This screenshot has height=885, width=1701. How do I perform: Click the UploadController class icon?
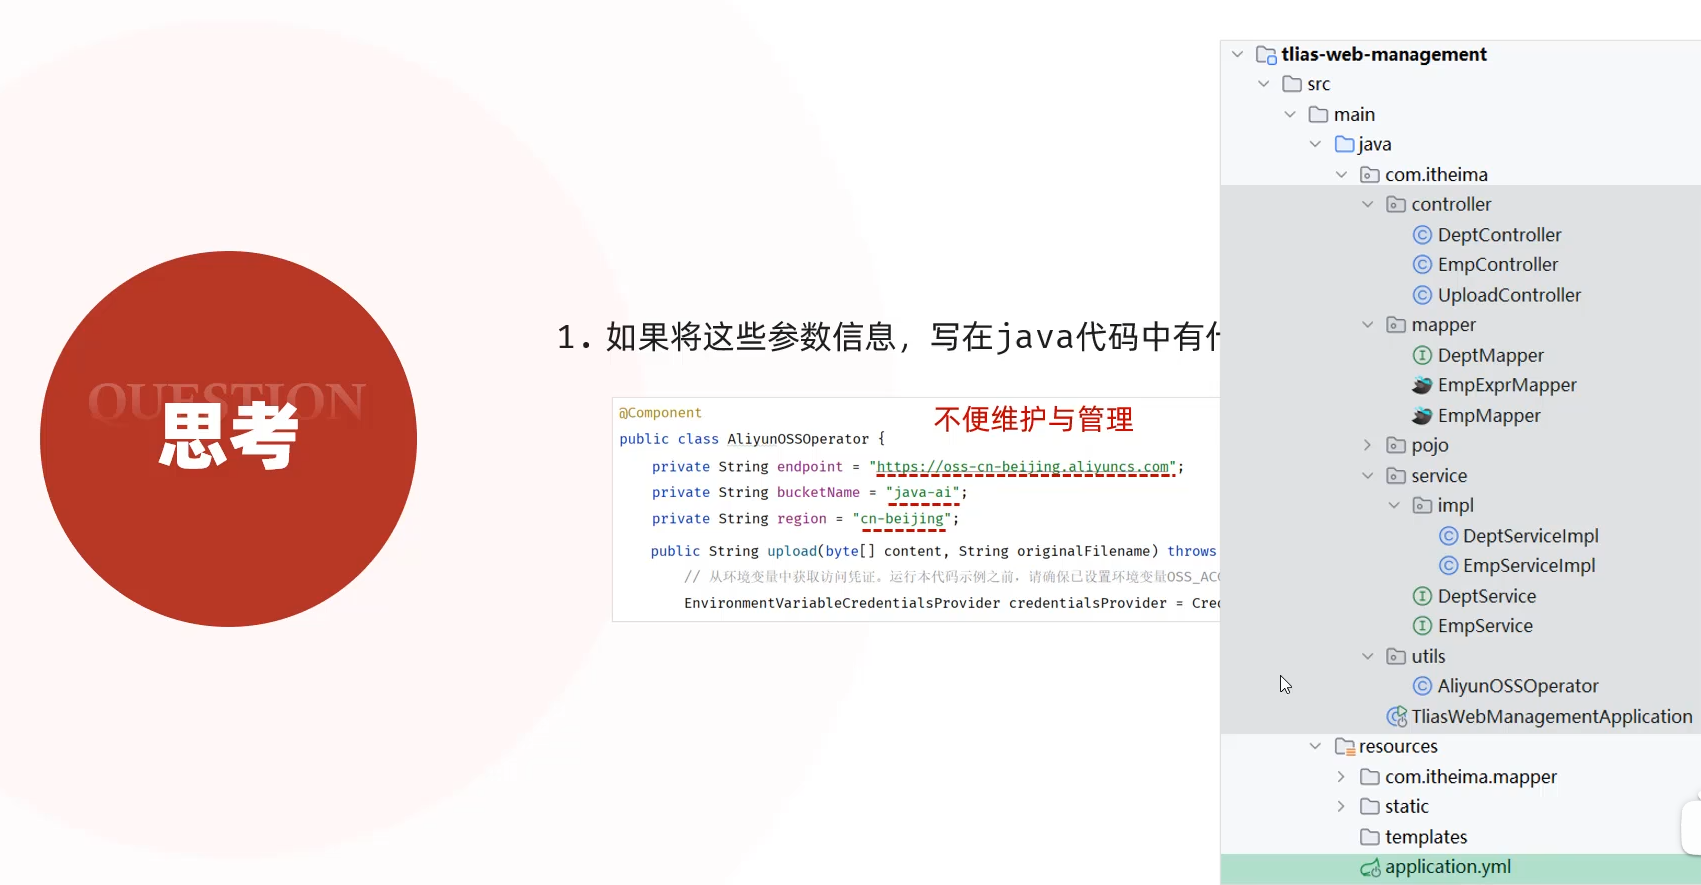point(1422,295)
